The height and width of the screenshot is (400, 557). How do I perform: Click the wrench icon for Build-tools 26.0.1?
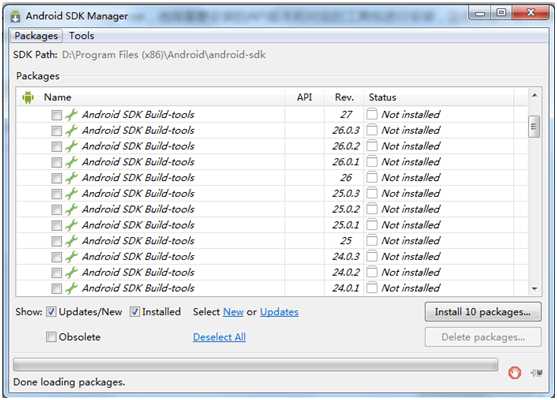[x=71, y=162]
